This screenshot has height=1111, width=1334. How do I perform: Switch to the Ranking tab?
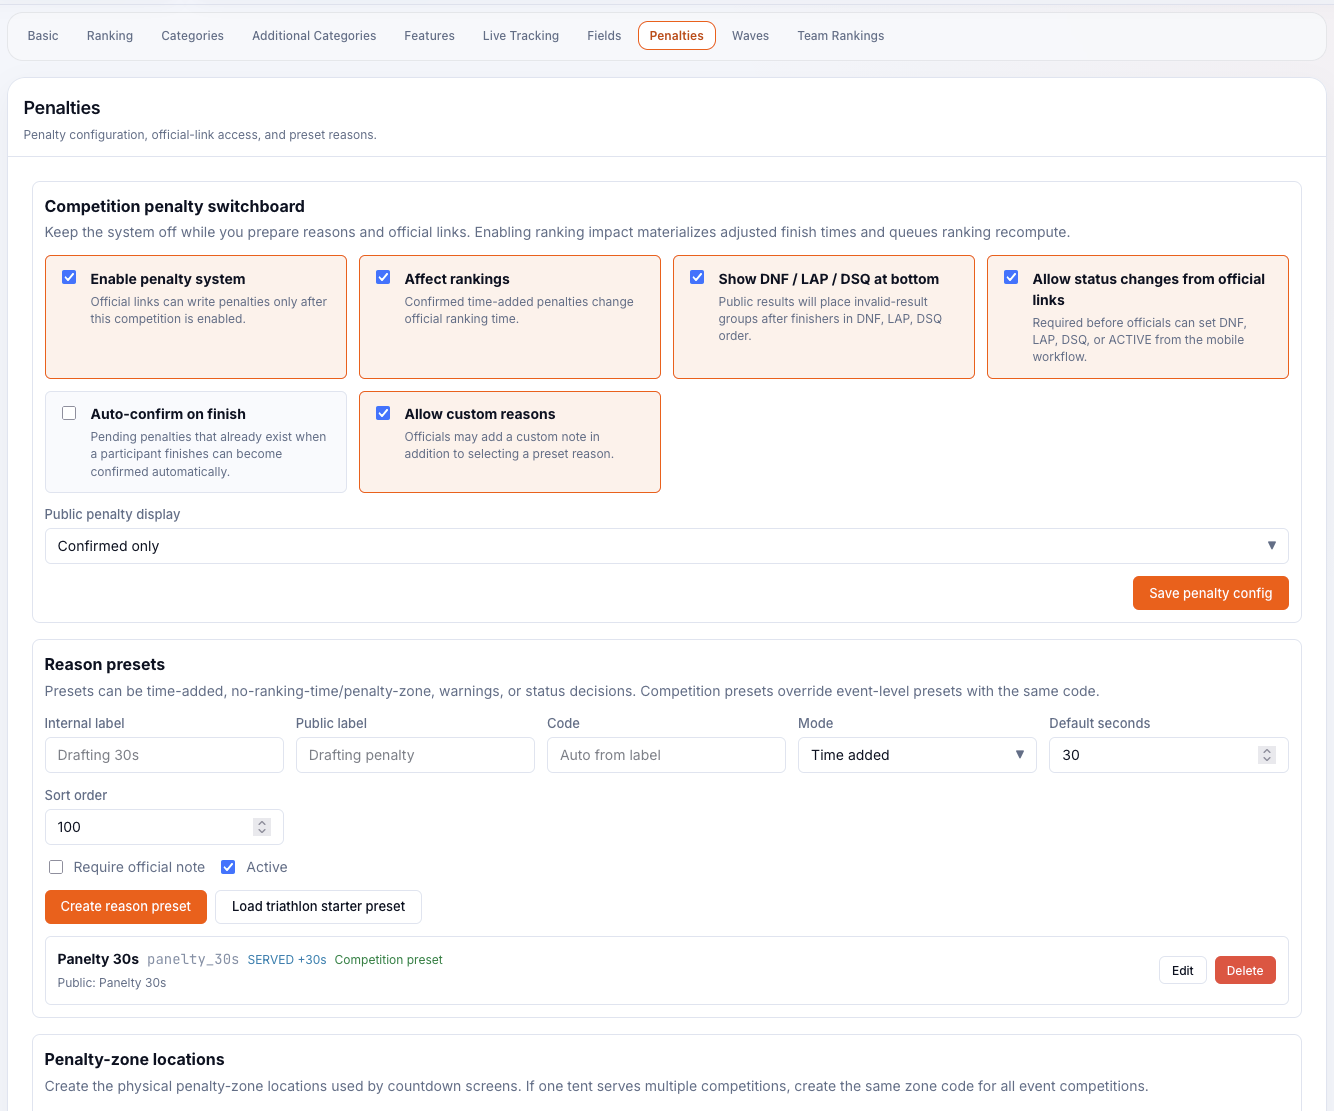(110, 36)
